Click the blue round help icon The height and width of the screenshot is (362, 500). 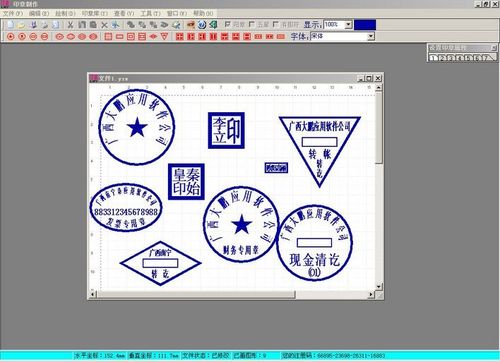click(x=202, y=25)
